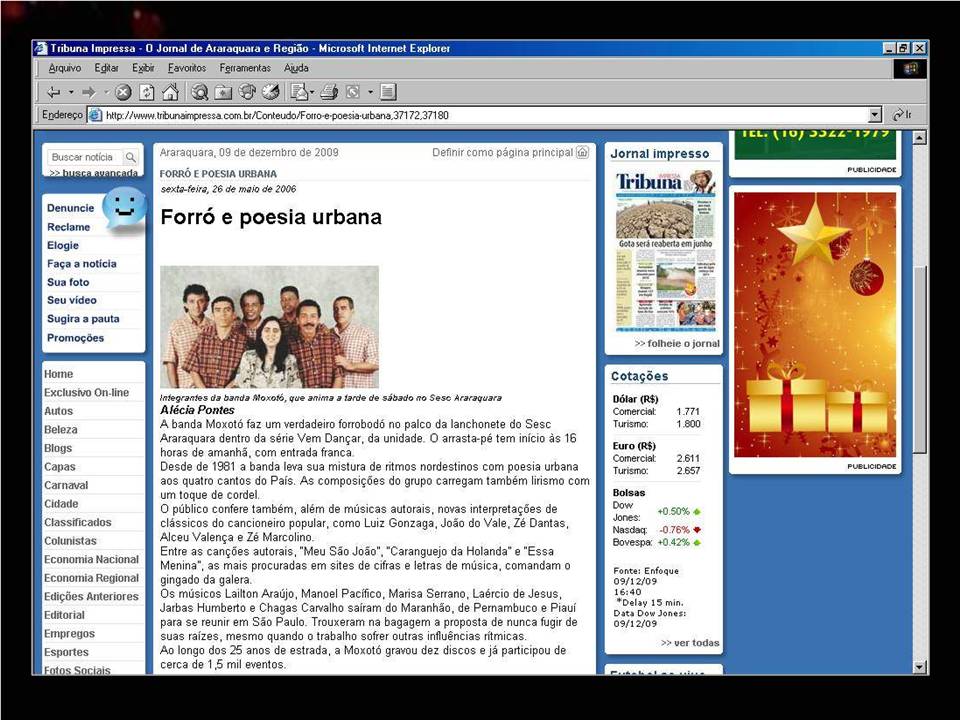The image size is (960, 720).
Task: Click the Mail toolbar icon
Action: (x=299, y=92)
